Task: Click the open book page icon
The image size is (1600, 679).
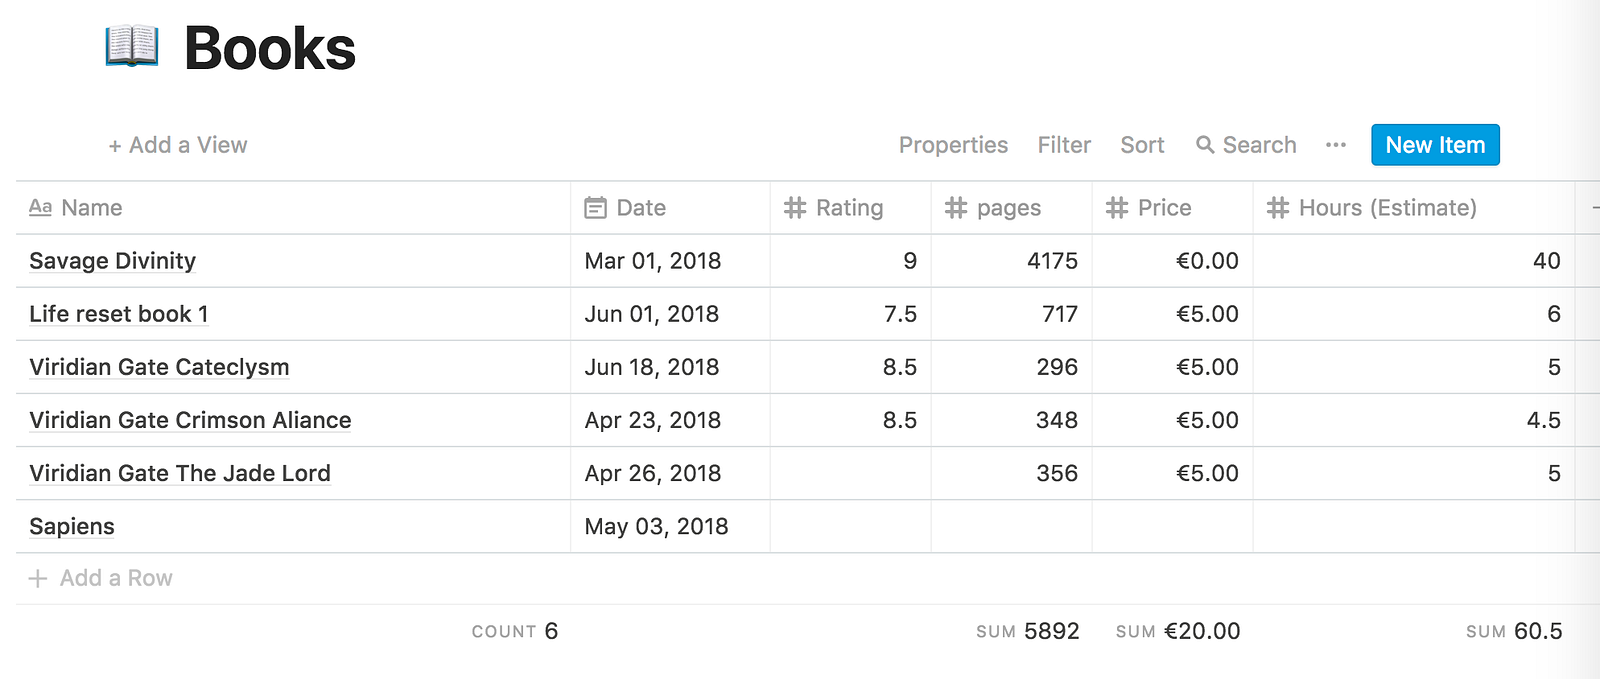Action: click(132, 47)
